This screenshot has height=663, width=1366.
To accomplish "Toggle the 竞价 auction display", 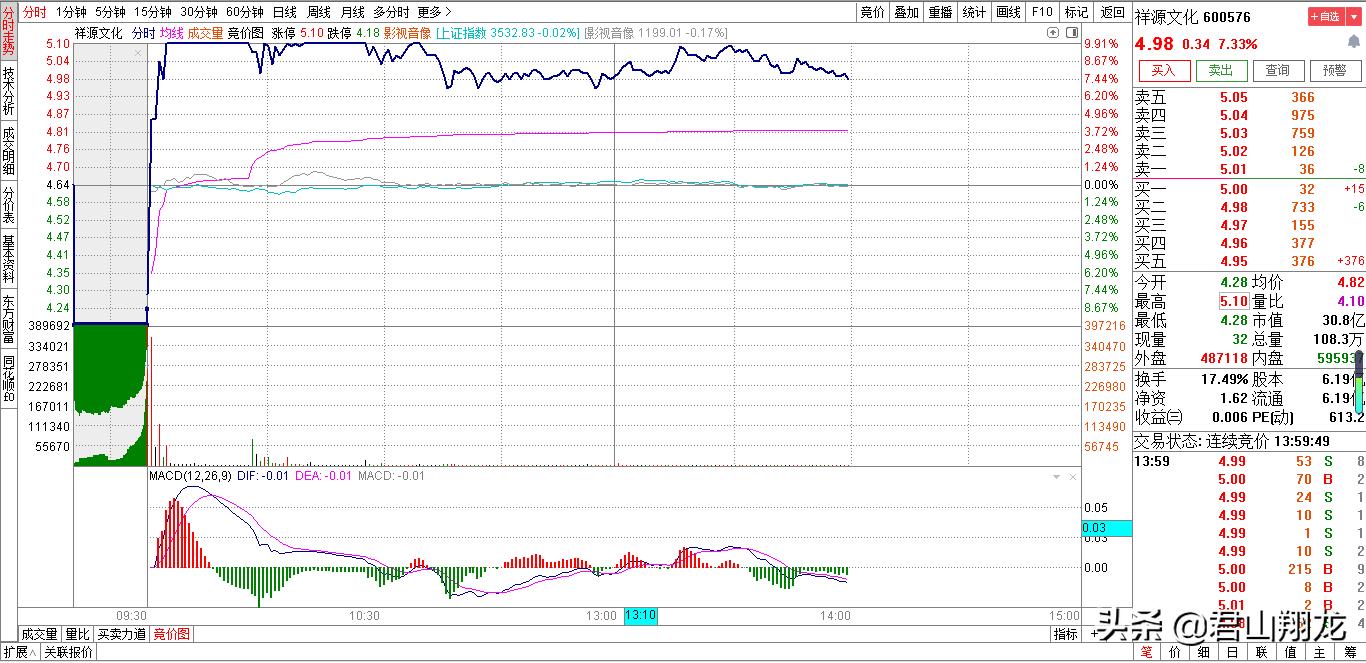I will [872, 12].
